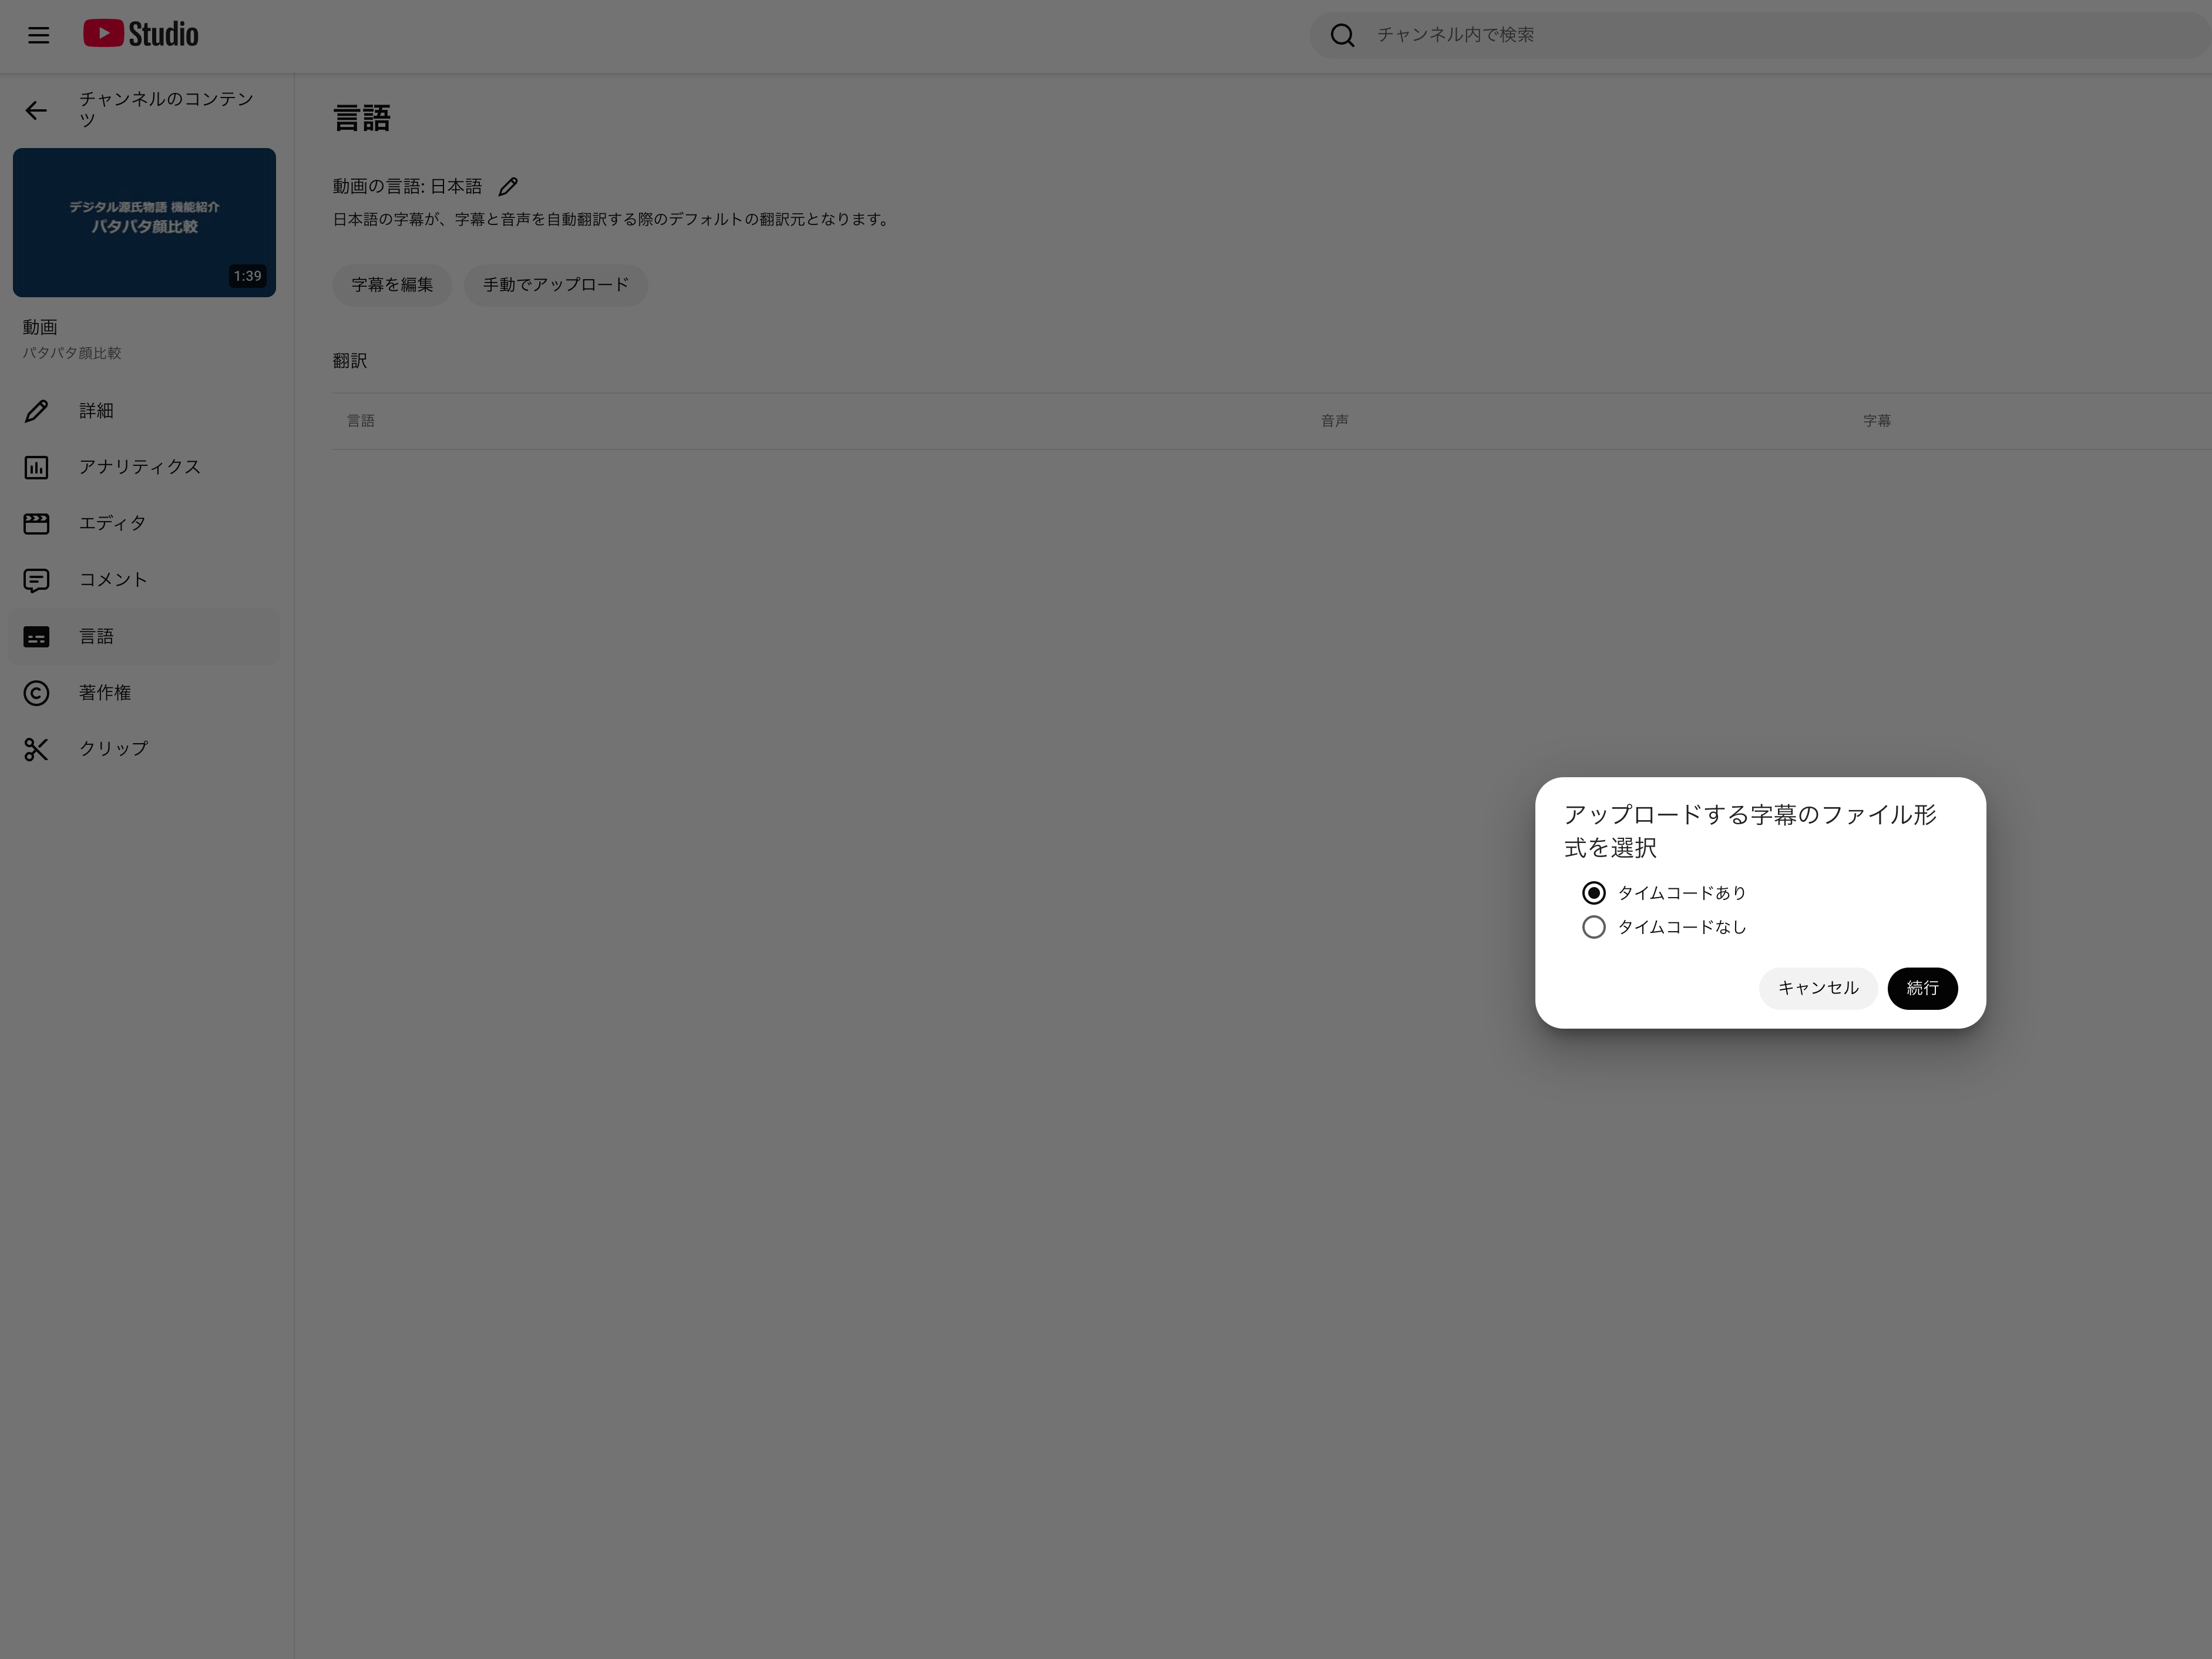Click the YouTube Studio logo
The image size is (2212, 1659).
pos(140,35)
